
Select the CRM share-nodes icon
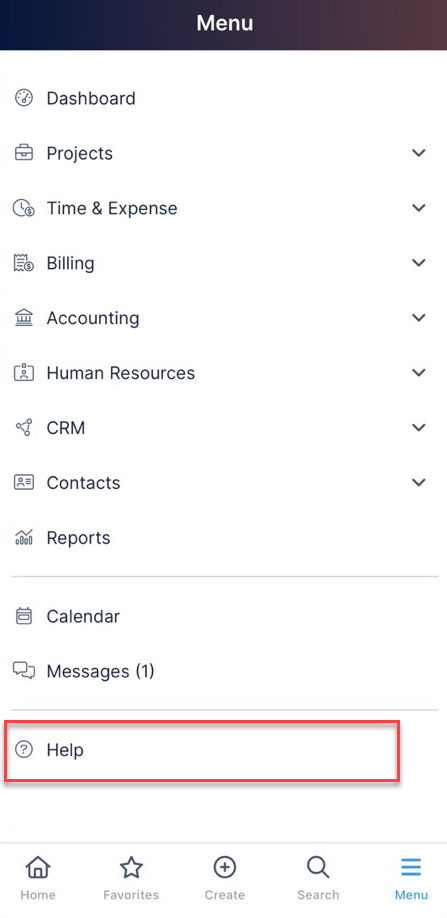coord(24,428)
